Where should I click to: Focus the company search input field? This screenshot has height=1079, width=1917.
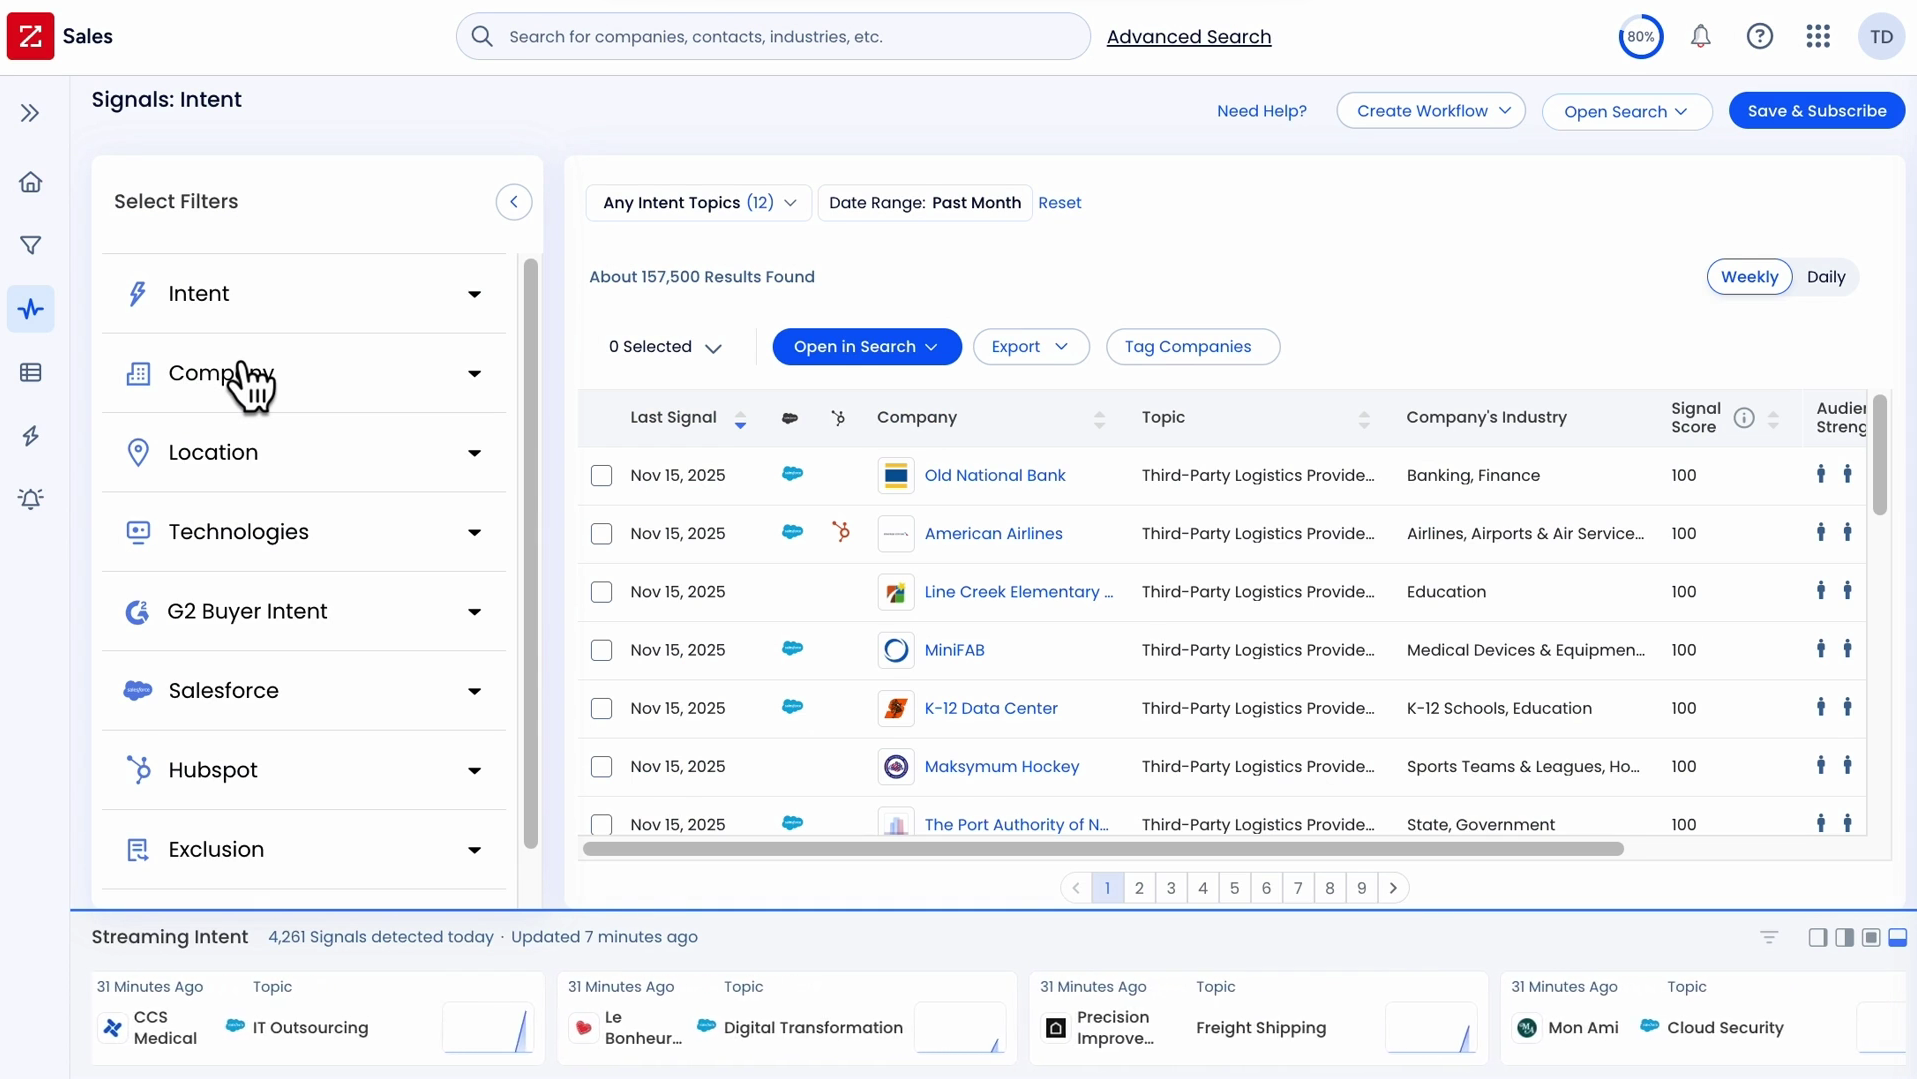pos(773,37)
